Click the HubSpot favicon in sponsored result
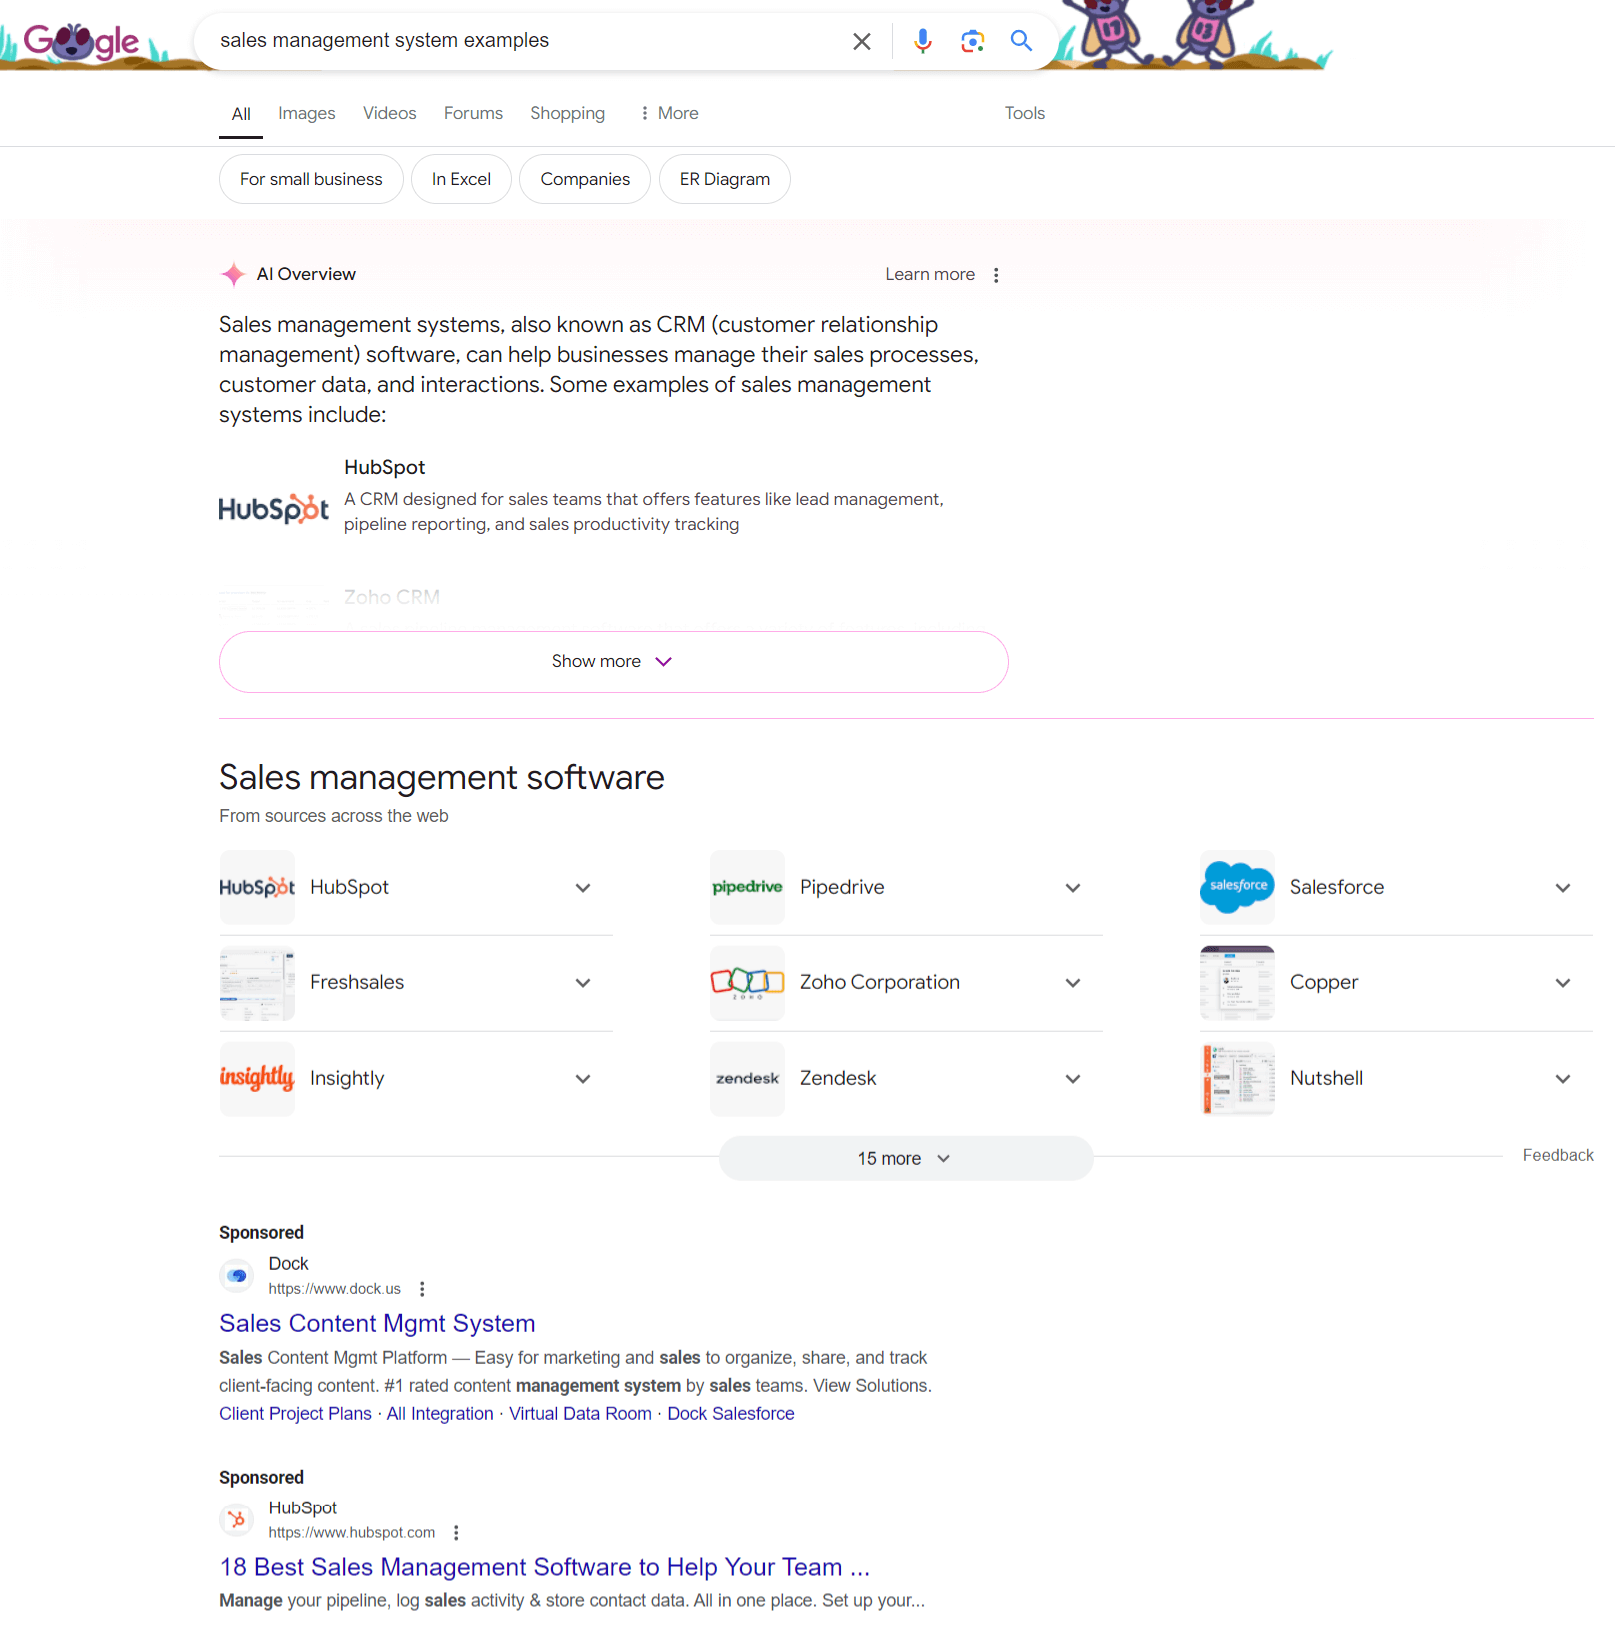 tap(237, 1520)
